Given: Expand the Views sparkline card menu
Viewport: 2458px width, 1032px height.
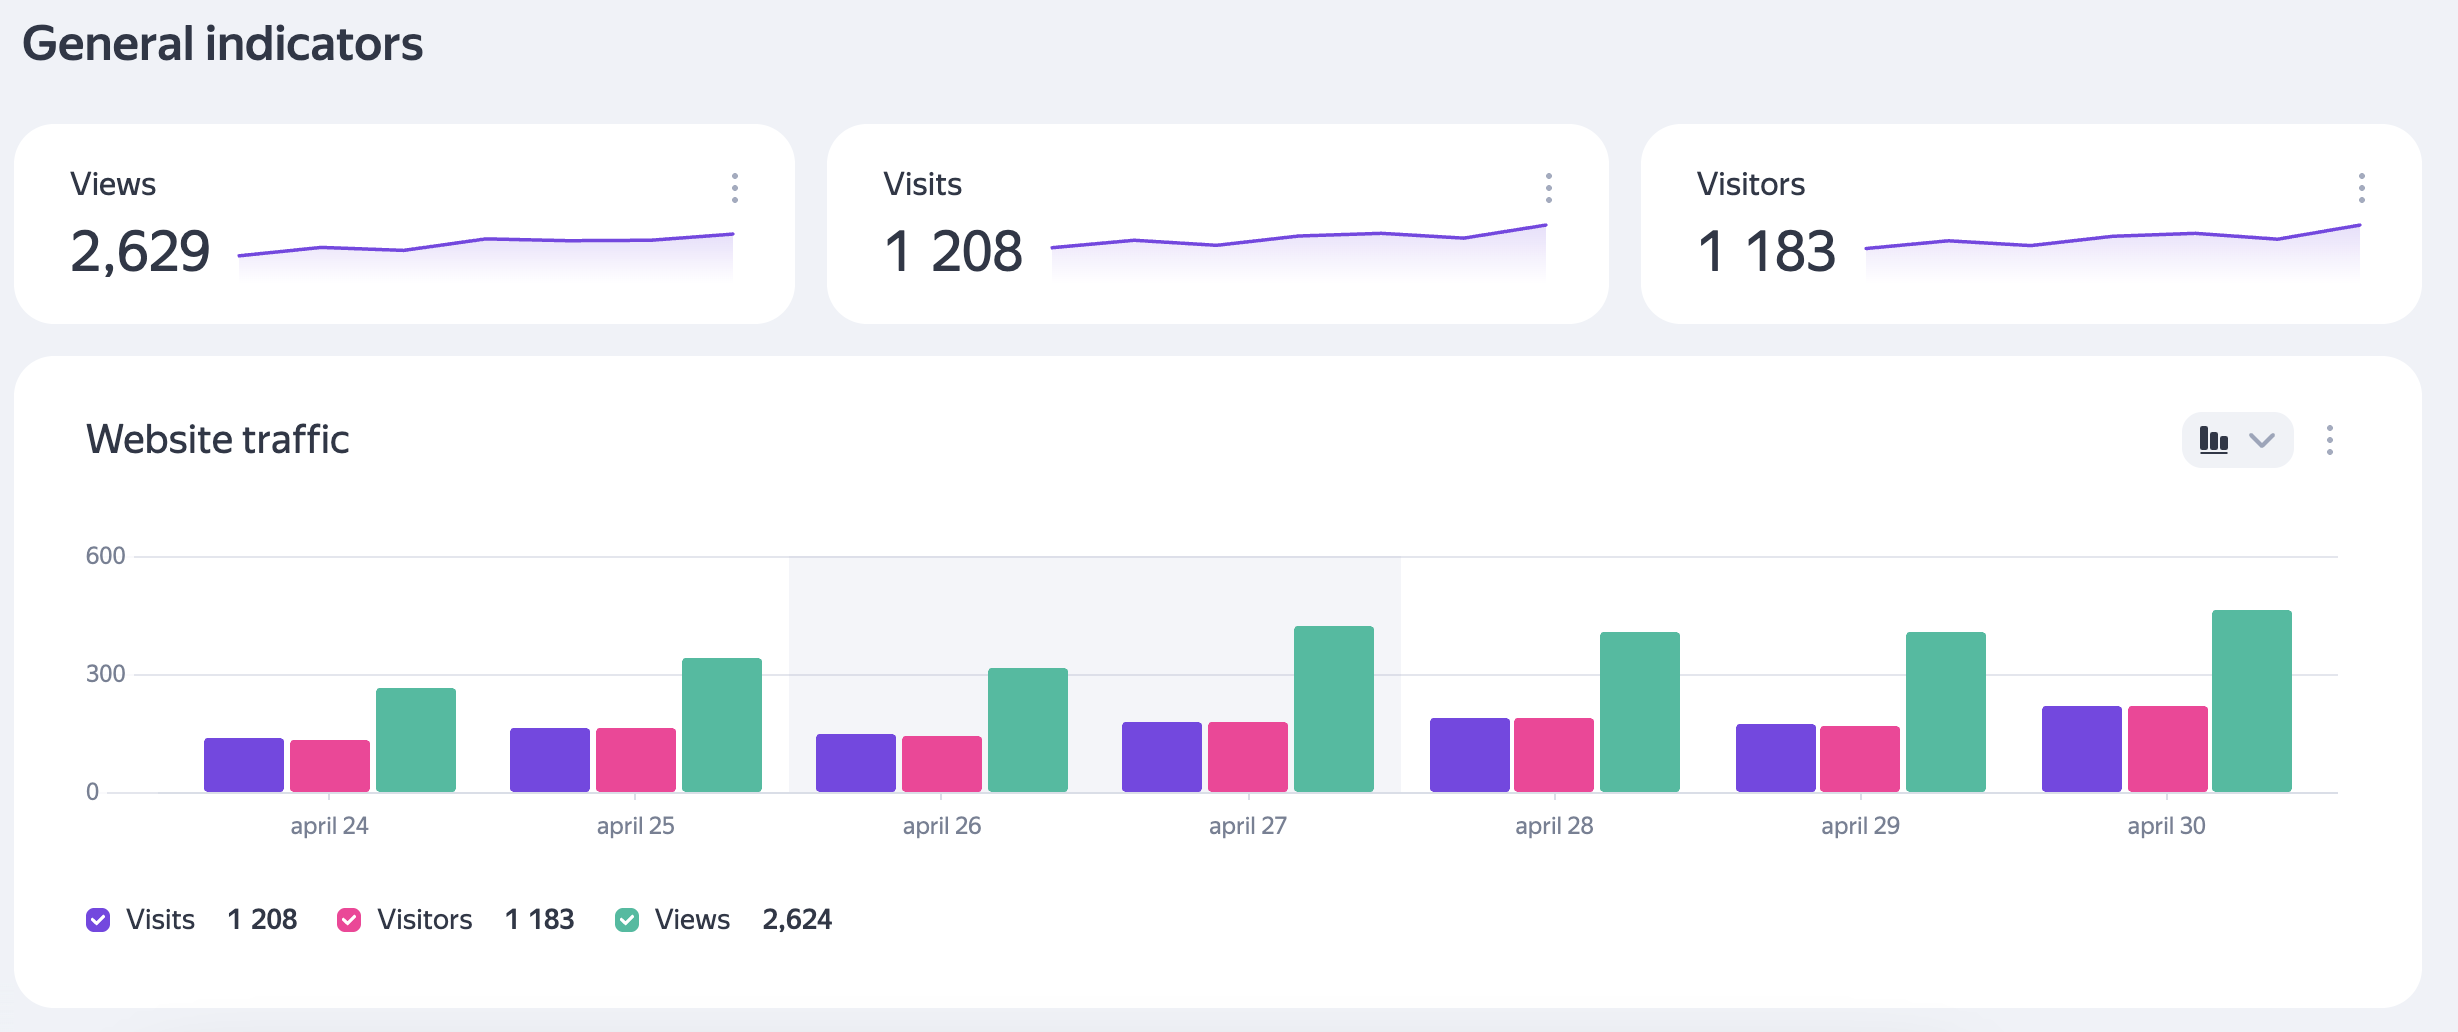Looking at the screenshot, I should [x=736, y=188].
